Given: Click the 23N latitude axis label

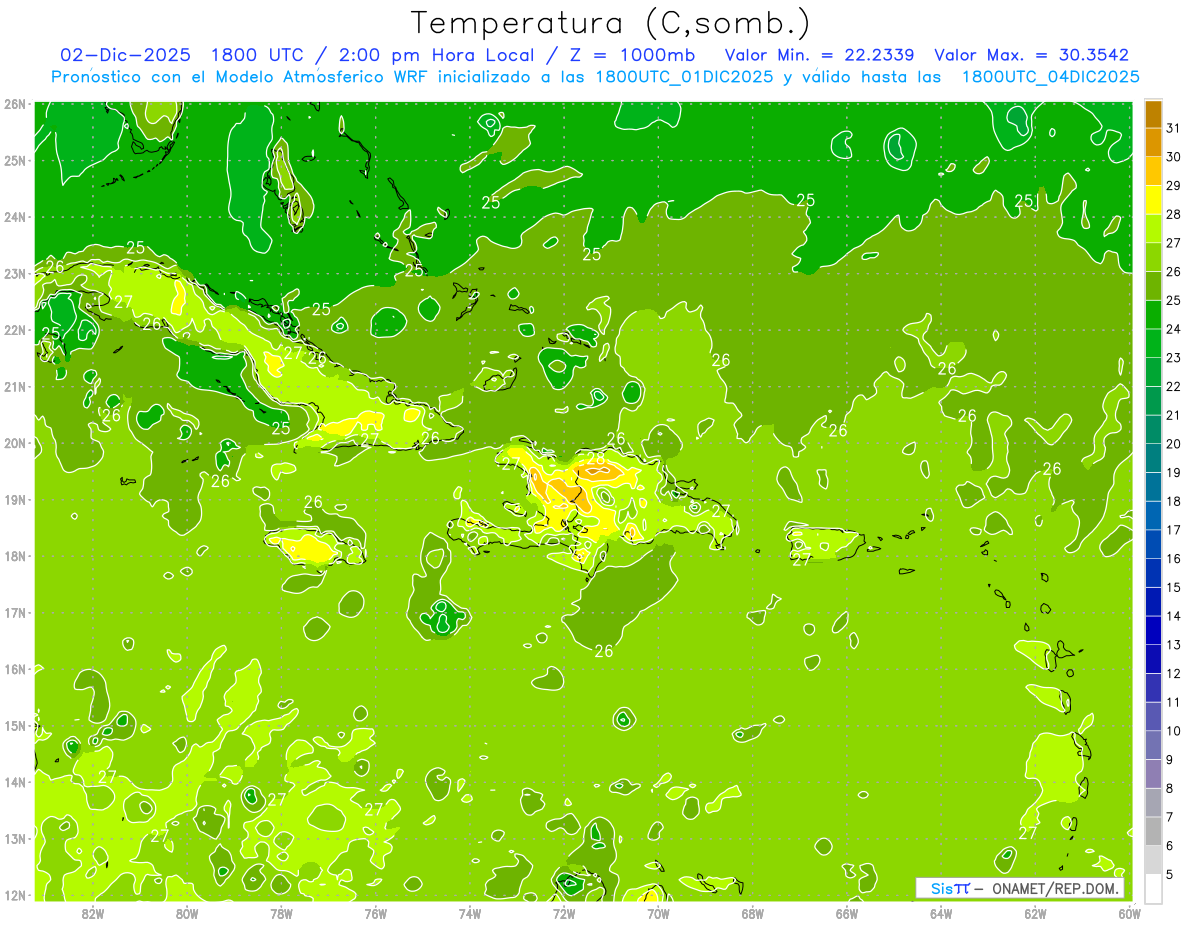Looking at the screenshot, I should click(x=15, y=273).
